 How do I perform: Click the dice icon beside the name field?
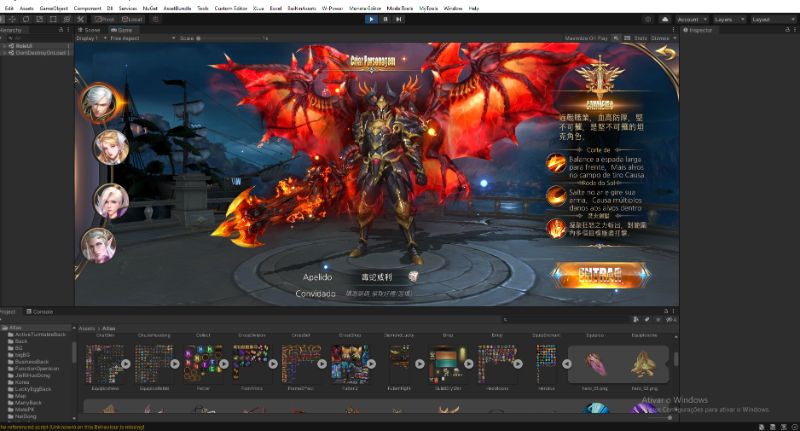click(413, 276)
